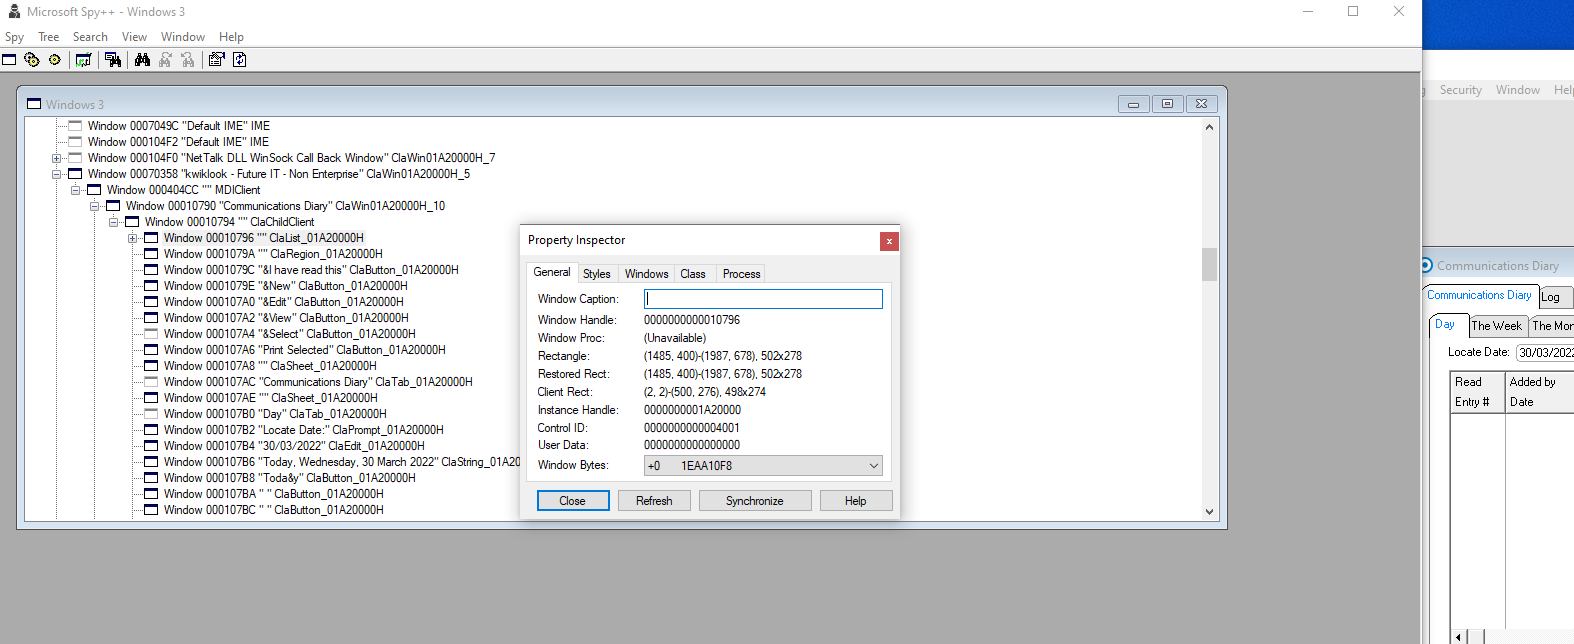Click the Refresh button in Property Inspector
The height and width of the screenshot is (644, 1574).
pyautogui.click(x=654, y=501)
